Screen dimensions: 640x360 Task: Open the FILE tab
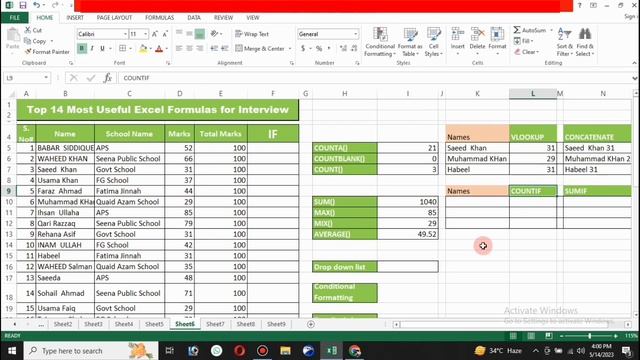pyautogui.click(x=14, y=18)
